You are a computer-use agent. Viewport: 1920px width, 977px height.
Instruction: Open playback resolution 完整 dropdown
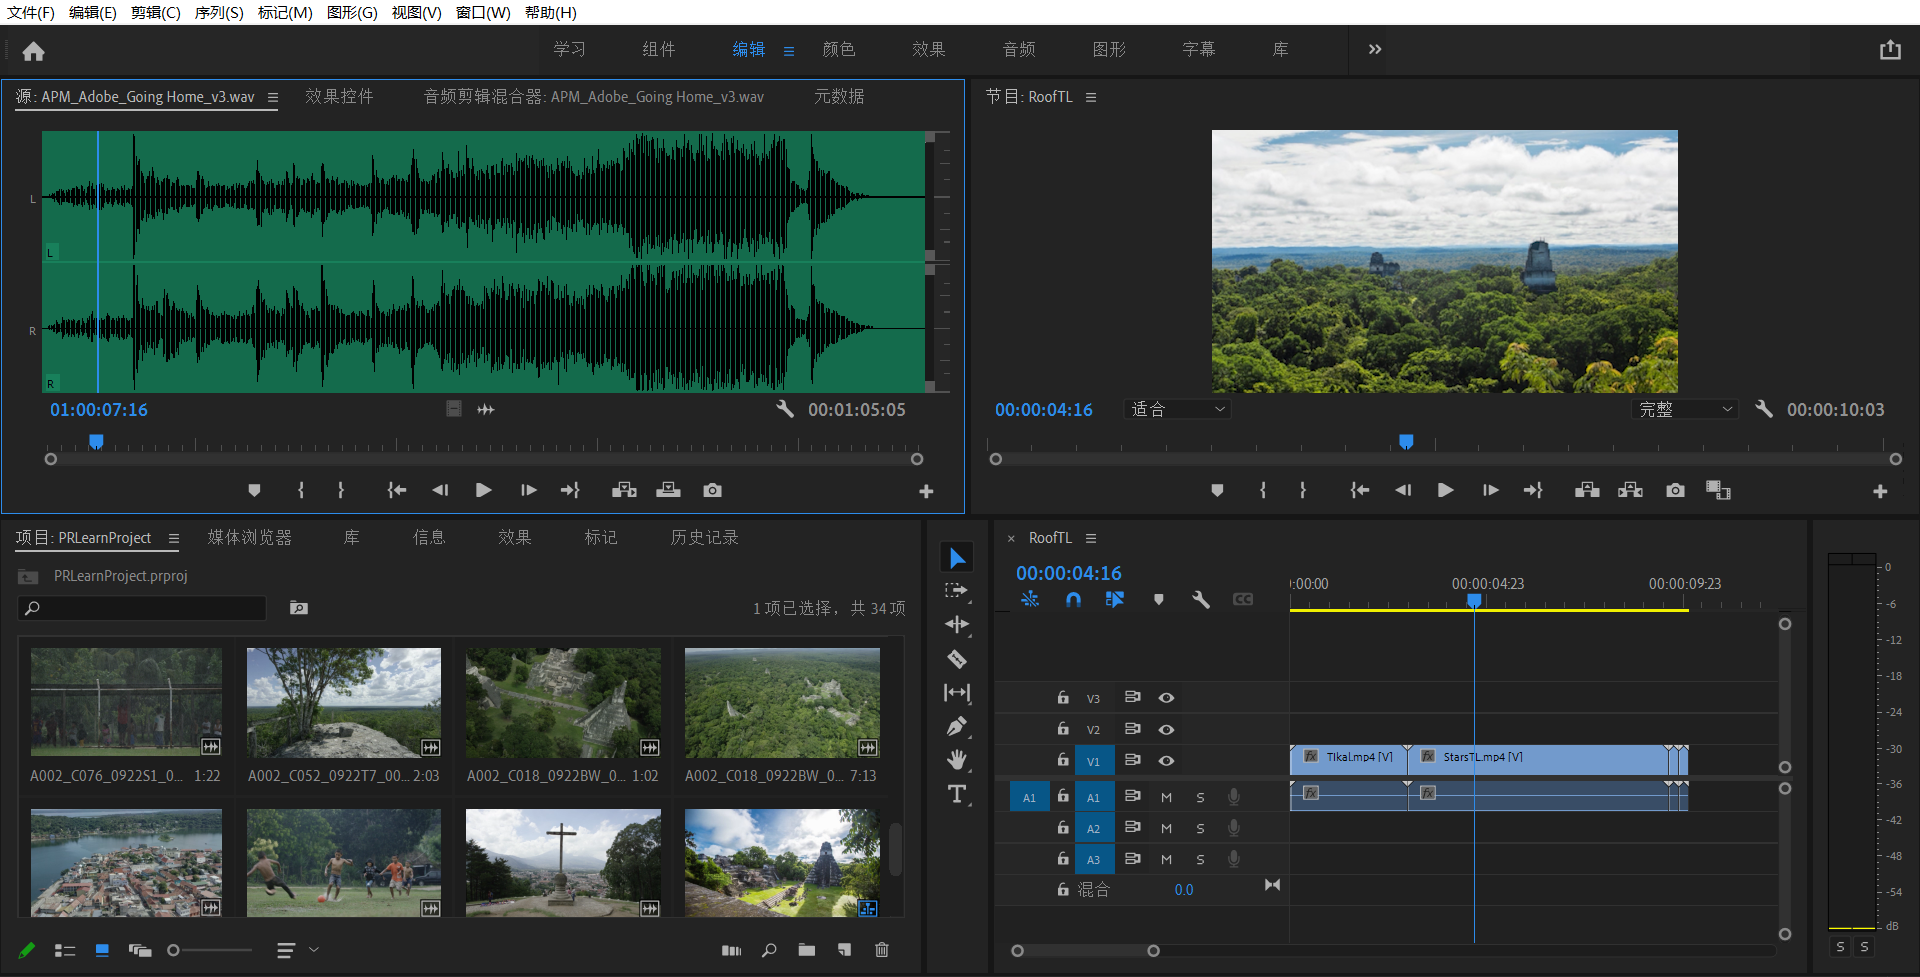pos(1685,409)
